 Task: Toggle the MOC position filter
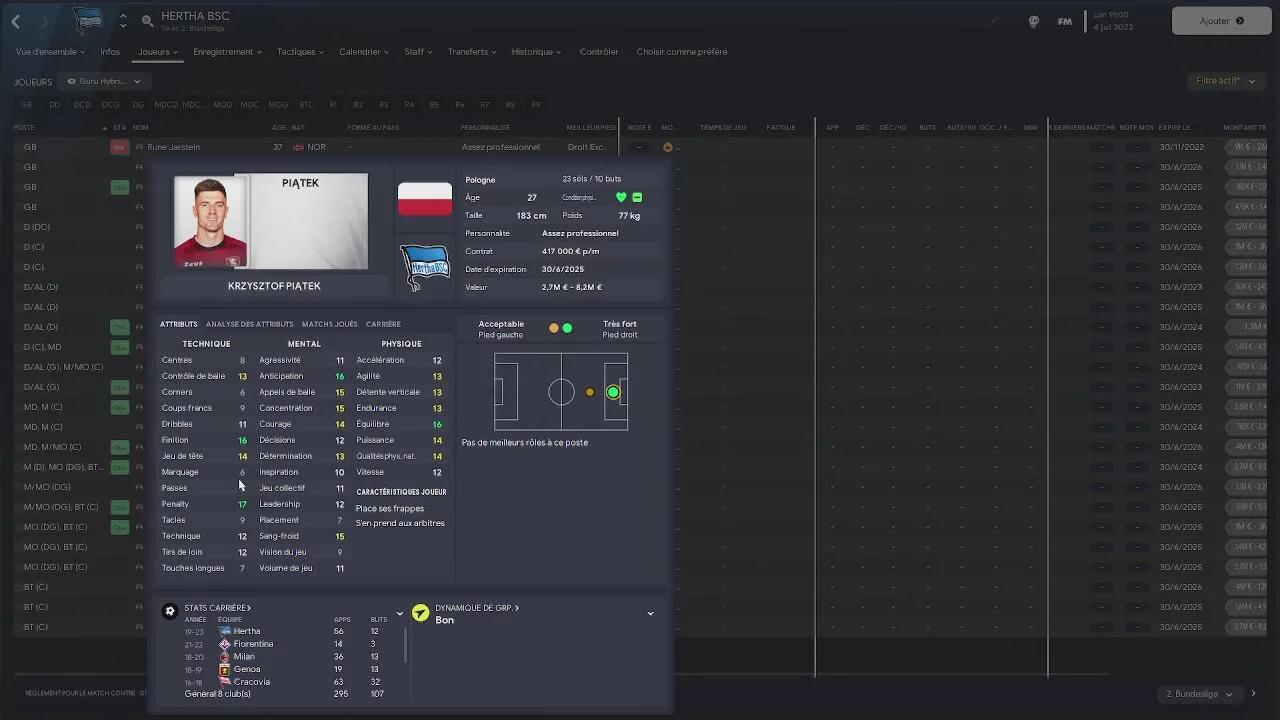250,104
